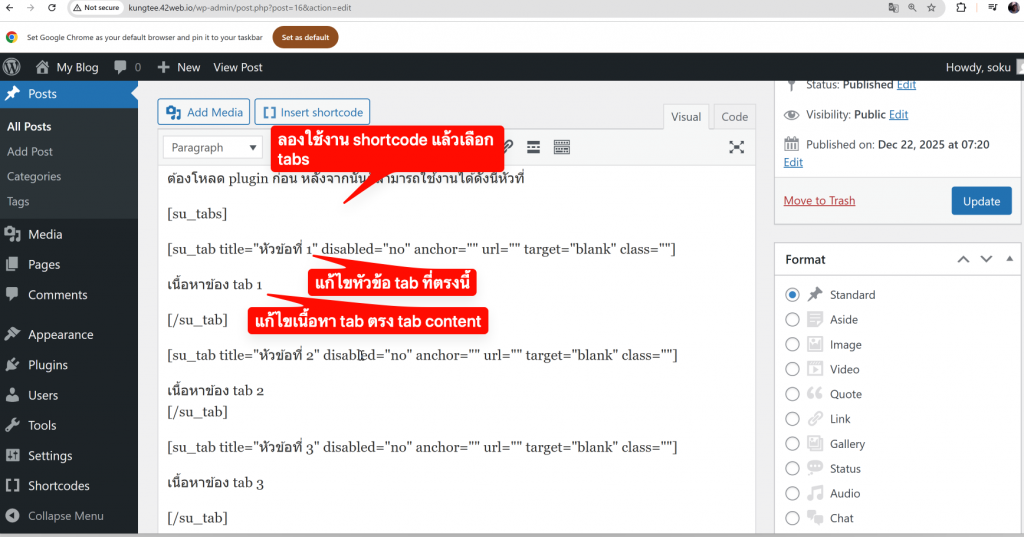Screen dimensions: 1024x537
Task: Open Appearance menu in sidebar
Action: pyautogui.click(x=60, y=335)
